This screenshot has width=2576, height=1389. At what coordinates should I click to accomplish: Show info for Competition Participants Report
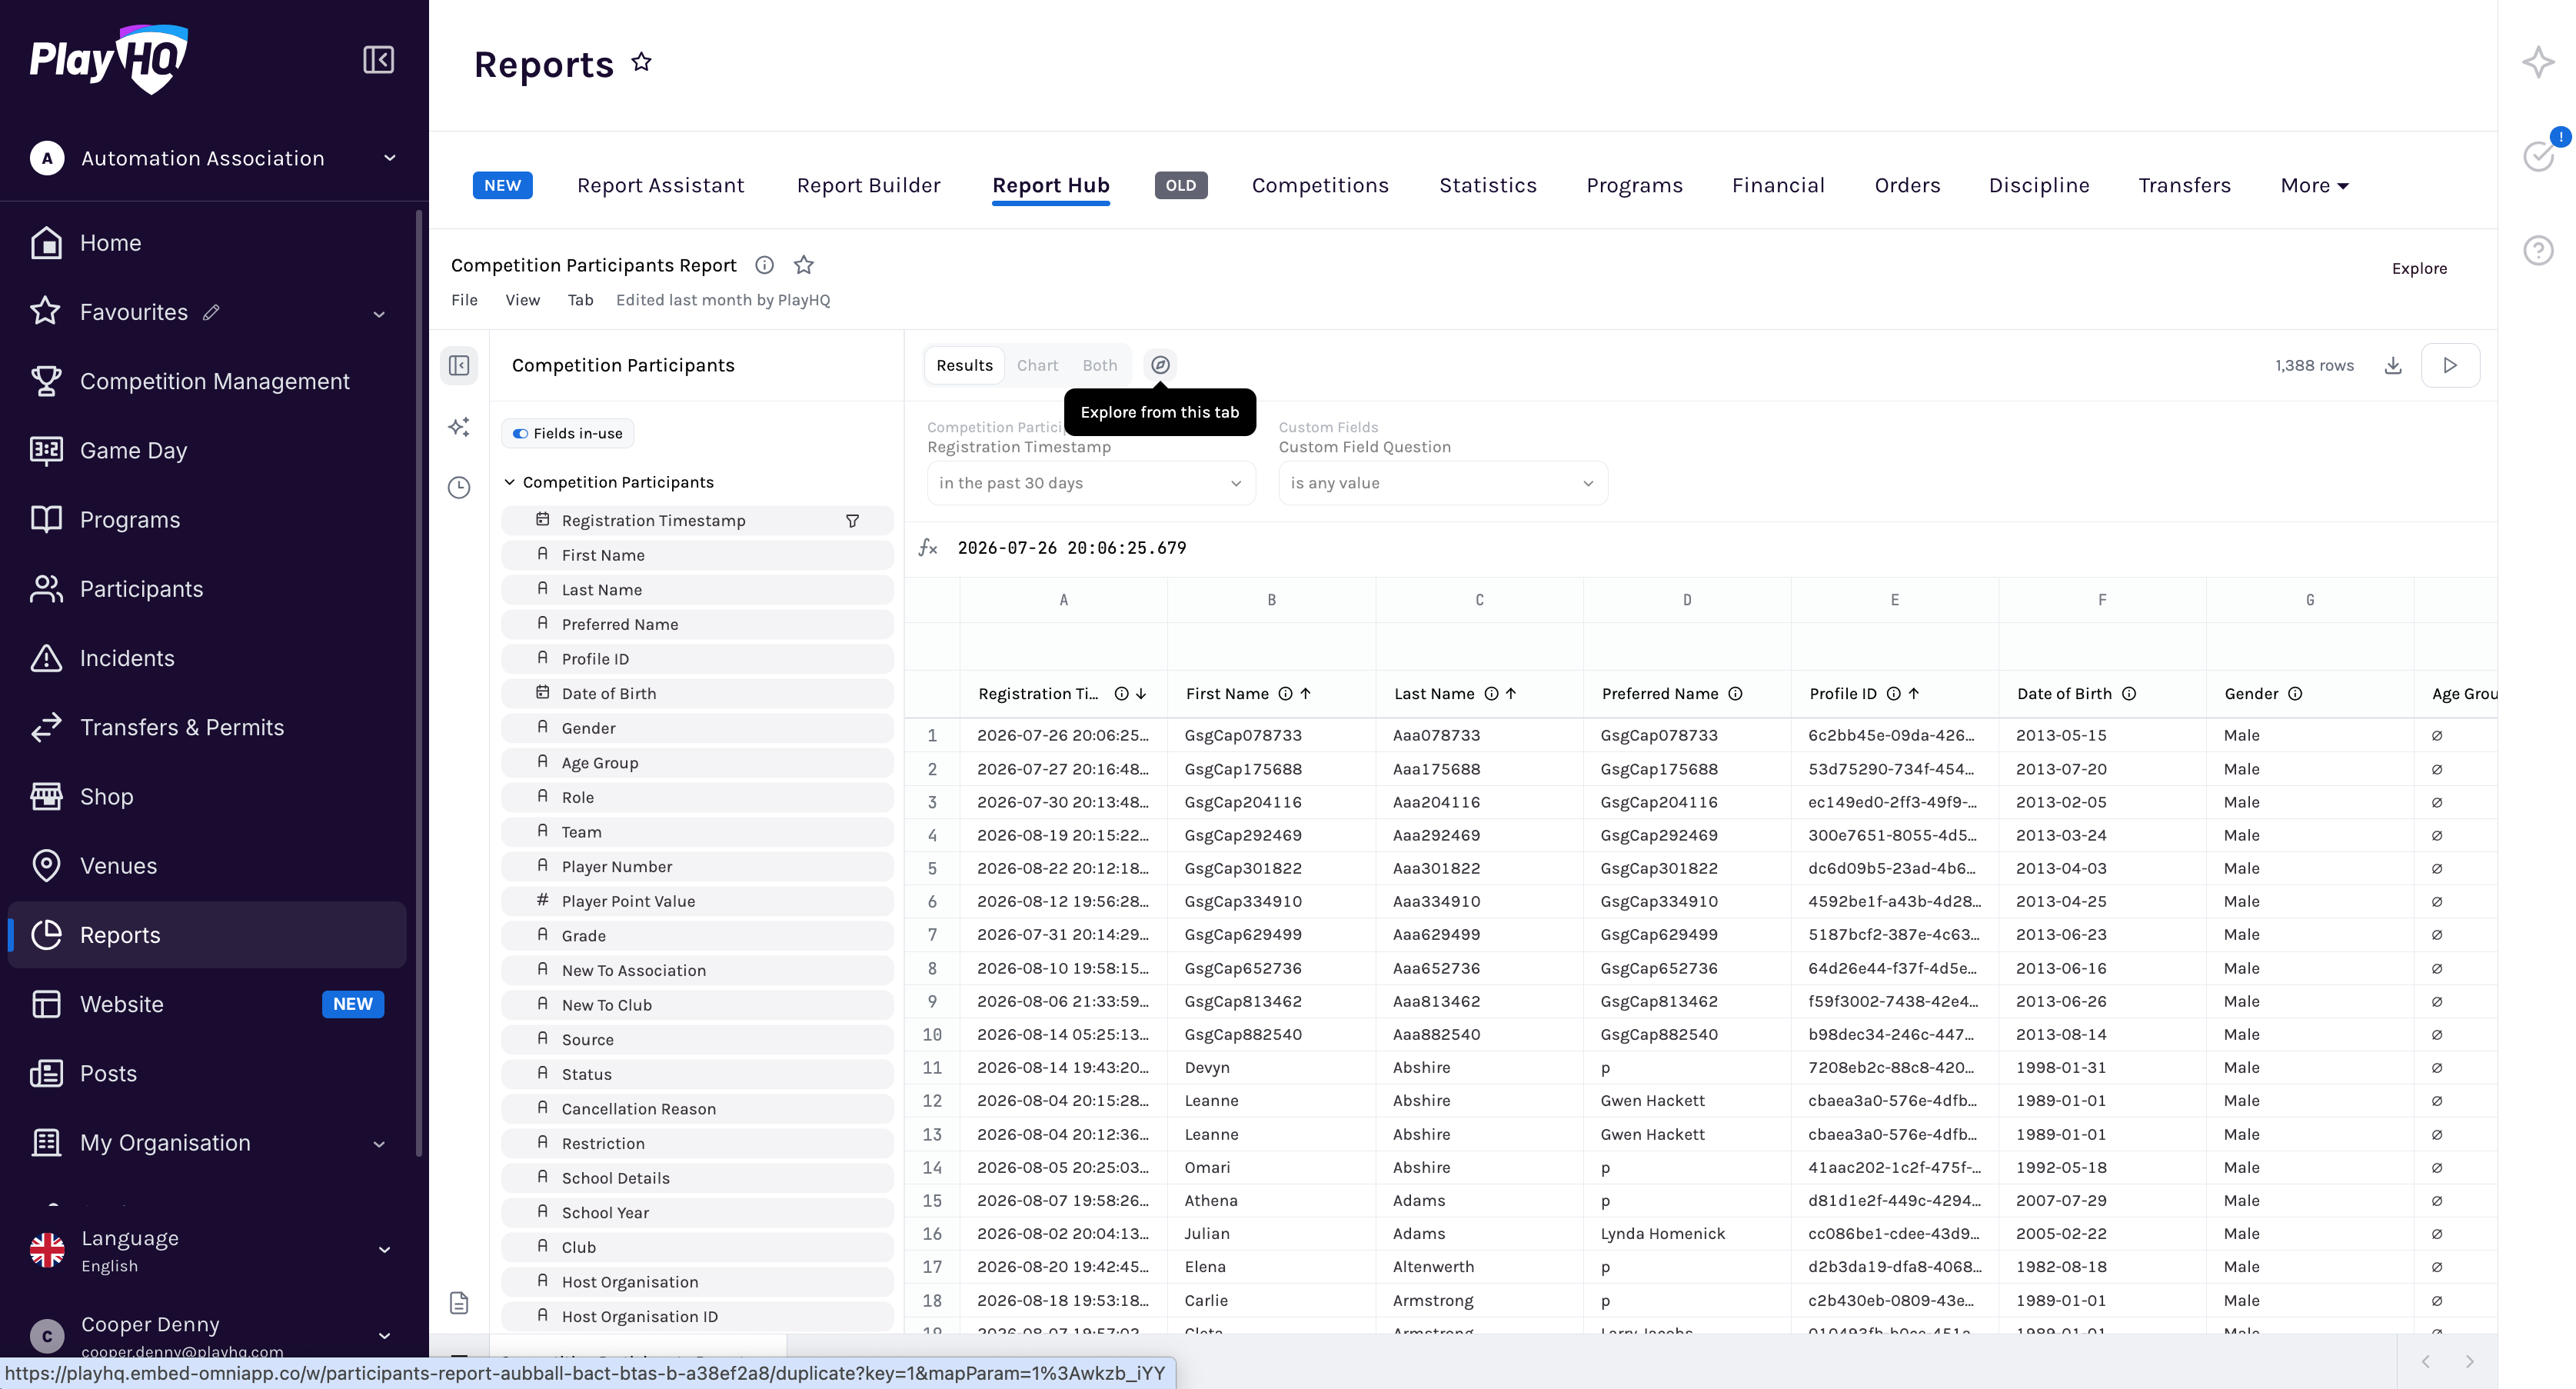764,265
